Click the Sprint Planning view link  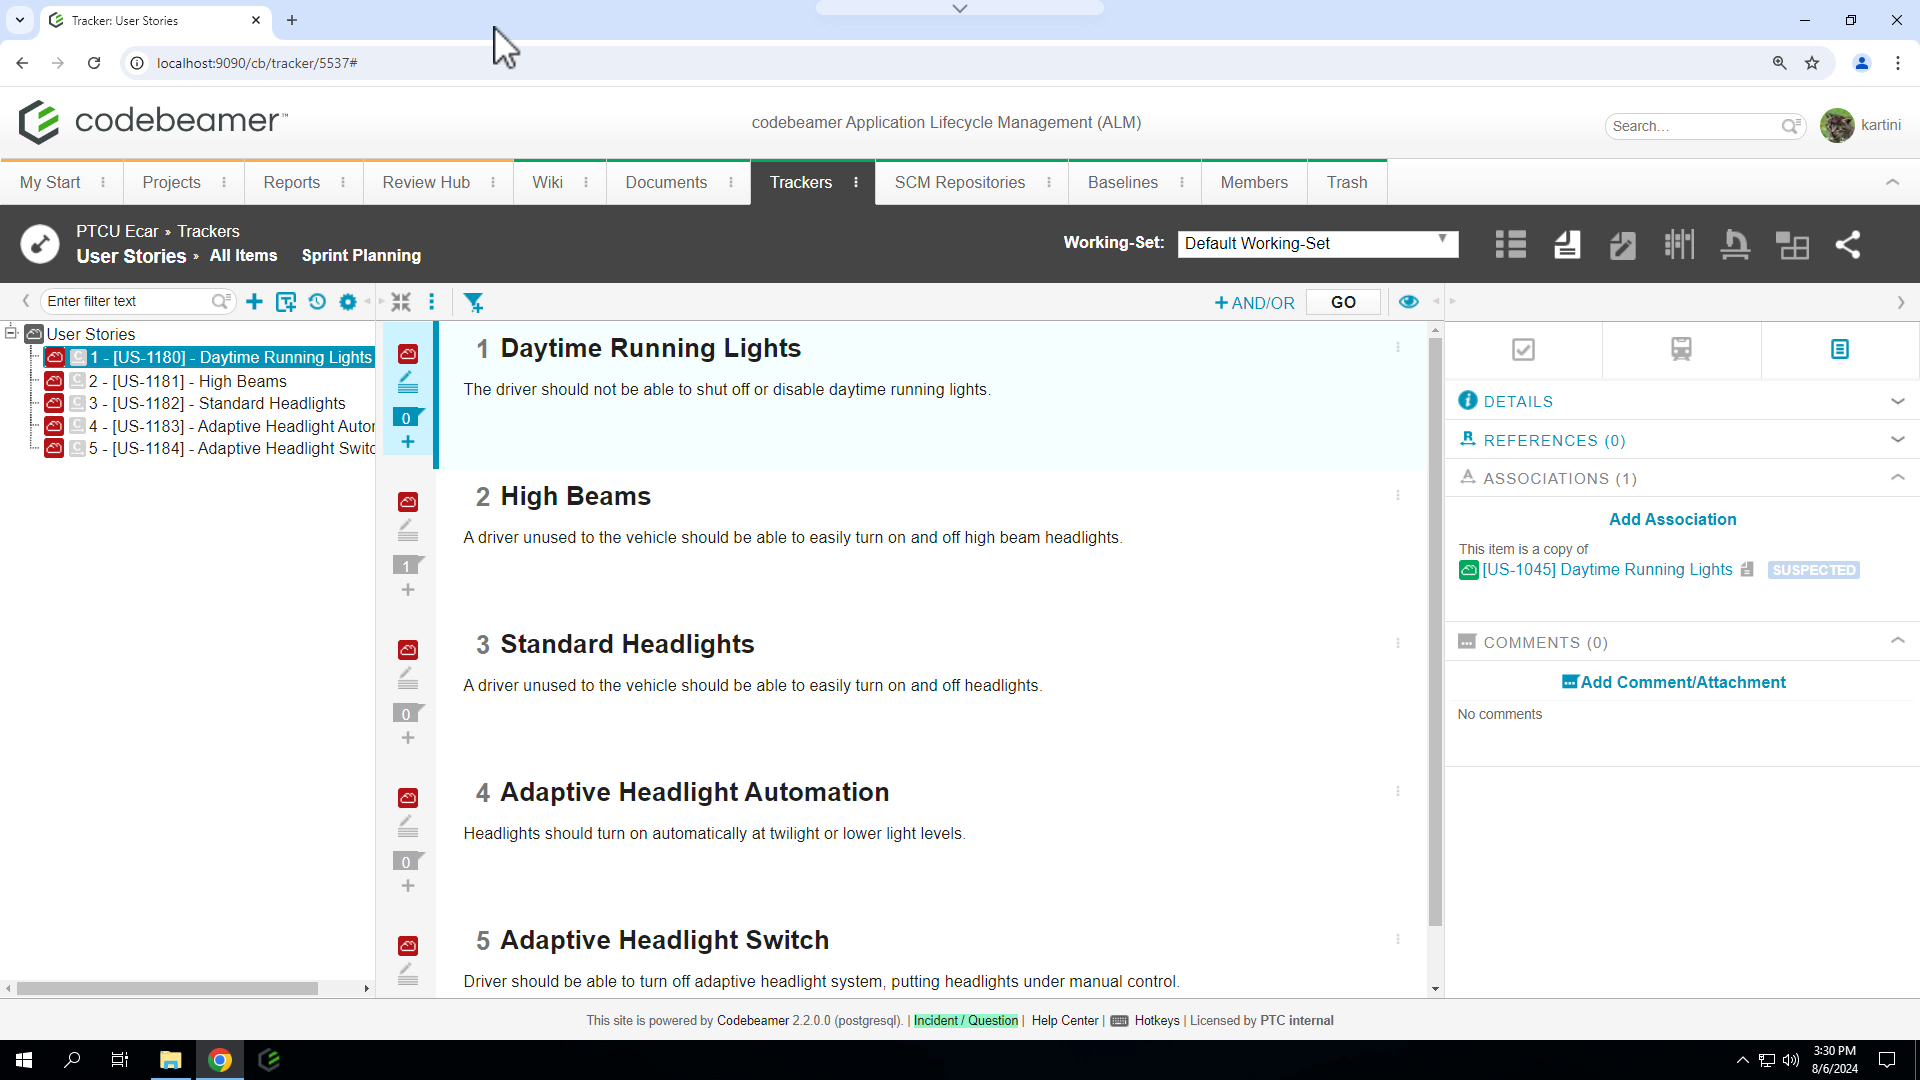pos(361,256)
